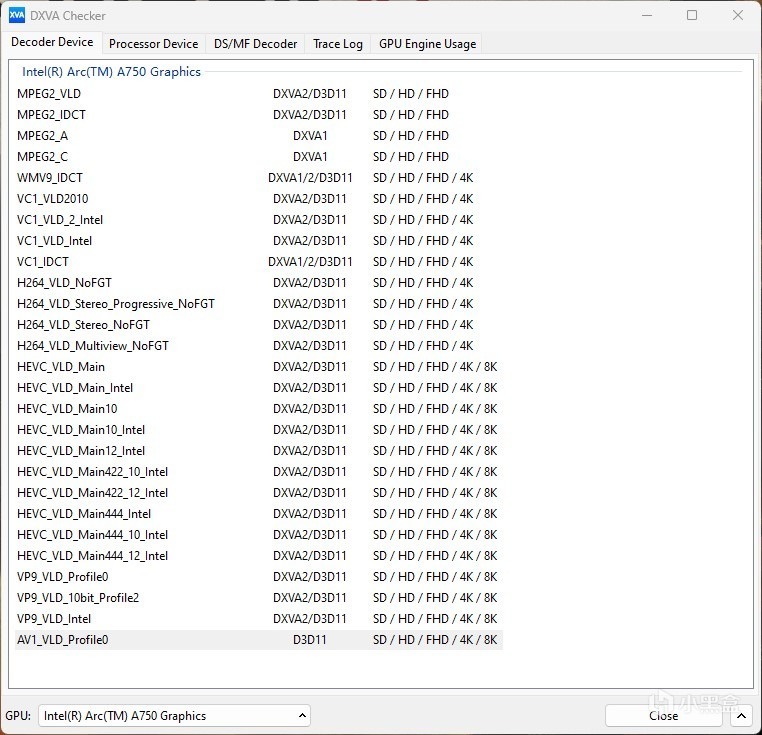Click the Intel(R) Arc(TM) A750 Graphics group header
This screenshot has width=762, height=735.
pos(111,72)
